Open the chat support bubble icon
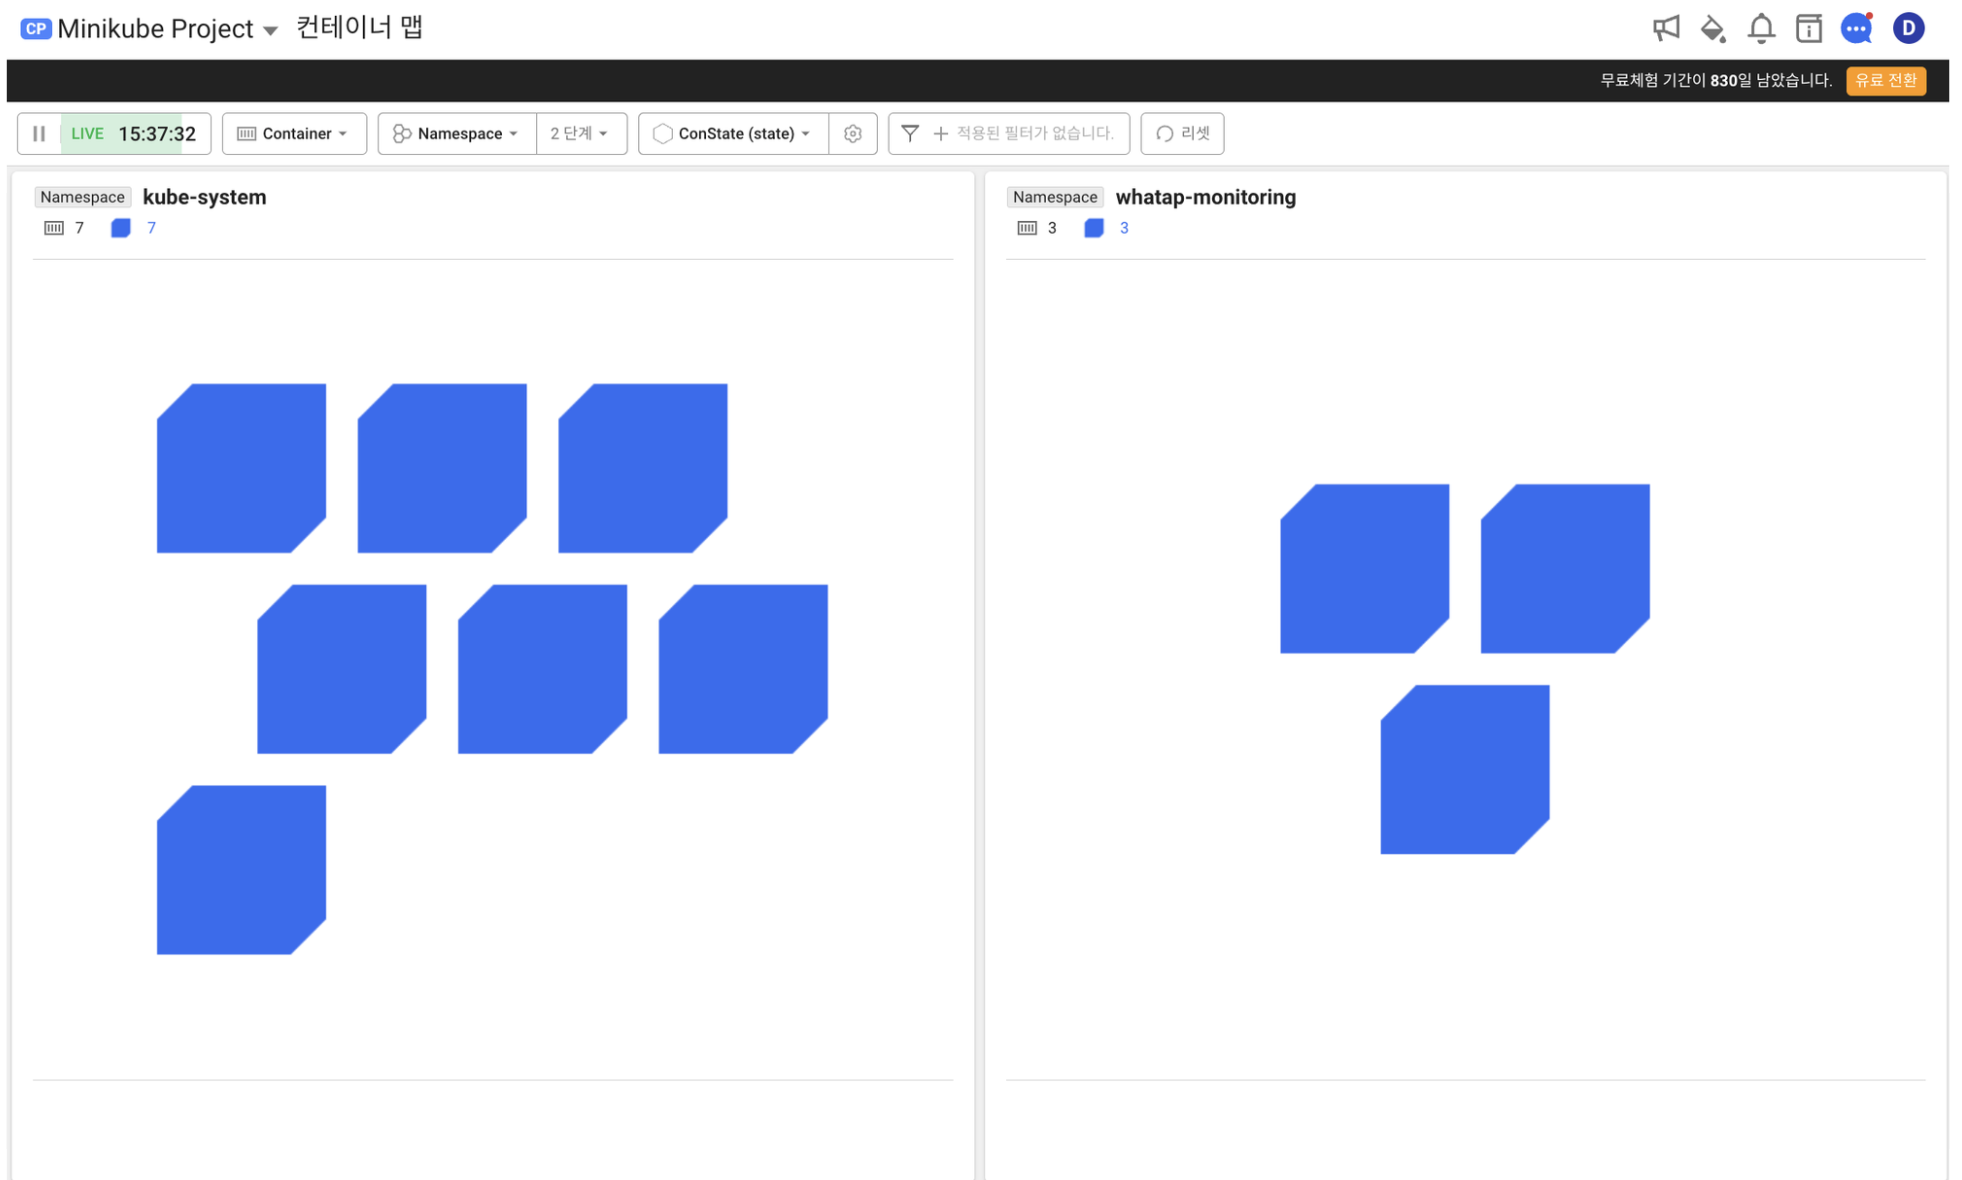The width and height of the screenshot is (1962, 1180). pos(1856,28)
